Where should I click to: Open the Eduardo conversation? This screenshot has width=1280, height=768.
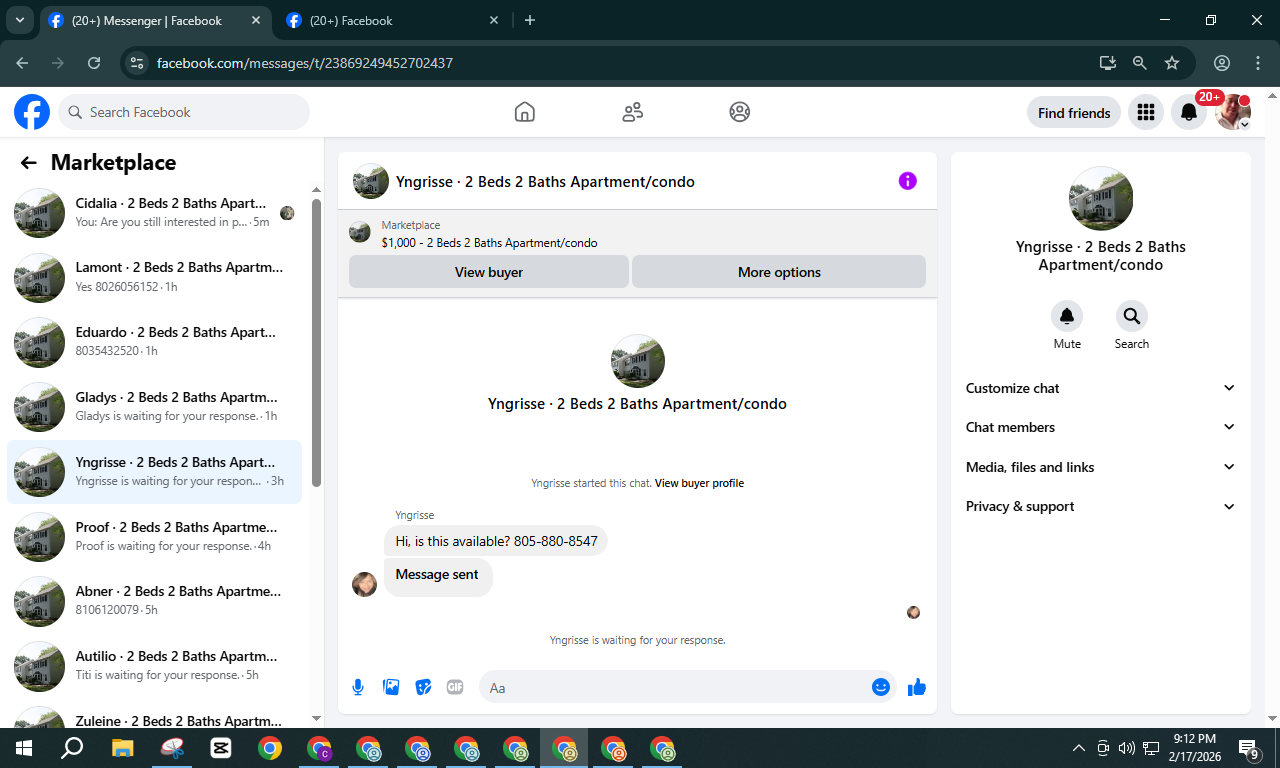(156, 342)
